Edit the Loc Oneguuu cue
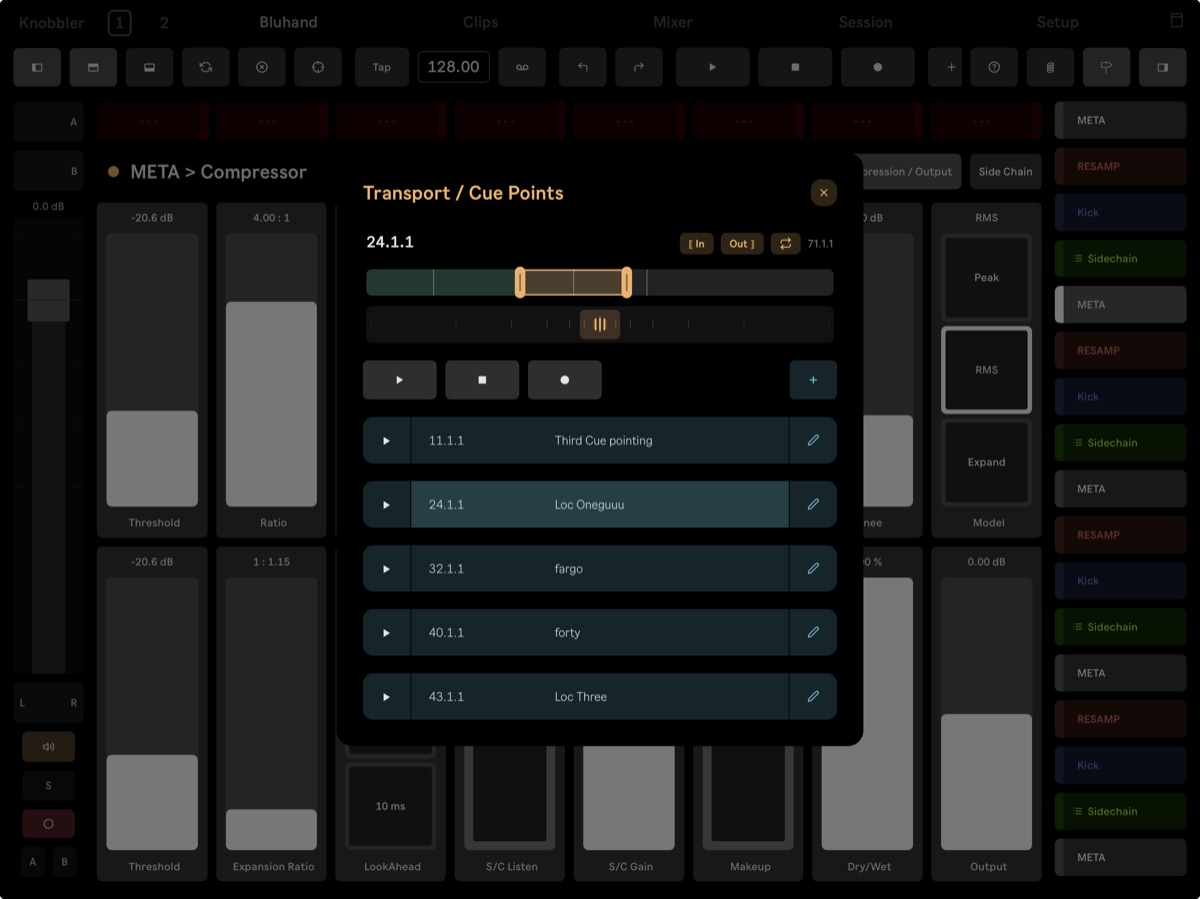 pos(813,504)
